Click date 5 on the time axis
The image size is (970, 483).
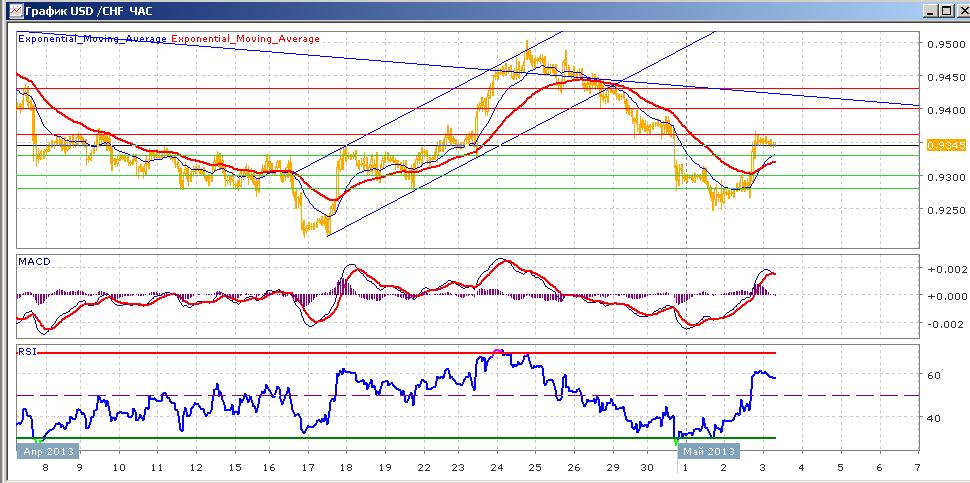click(x=839, y=468)
